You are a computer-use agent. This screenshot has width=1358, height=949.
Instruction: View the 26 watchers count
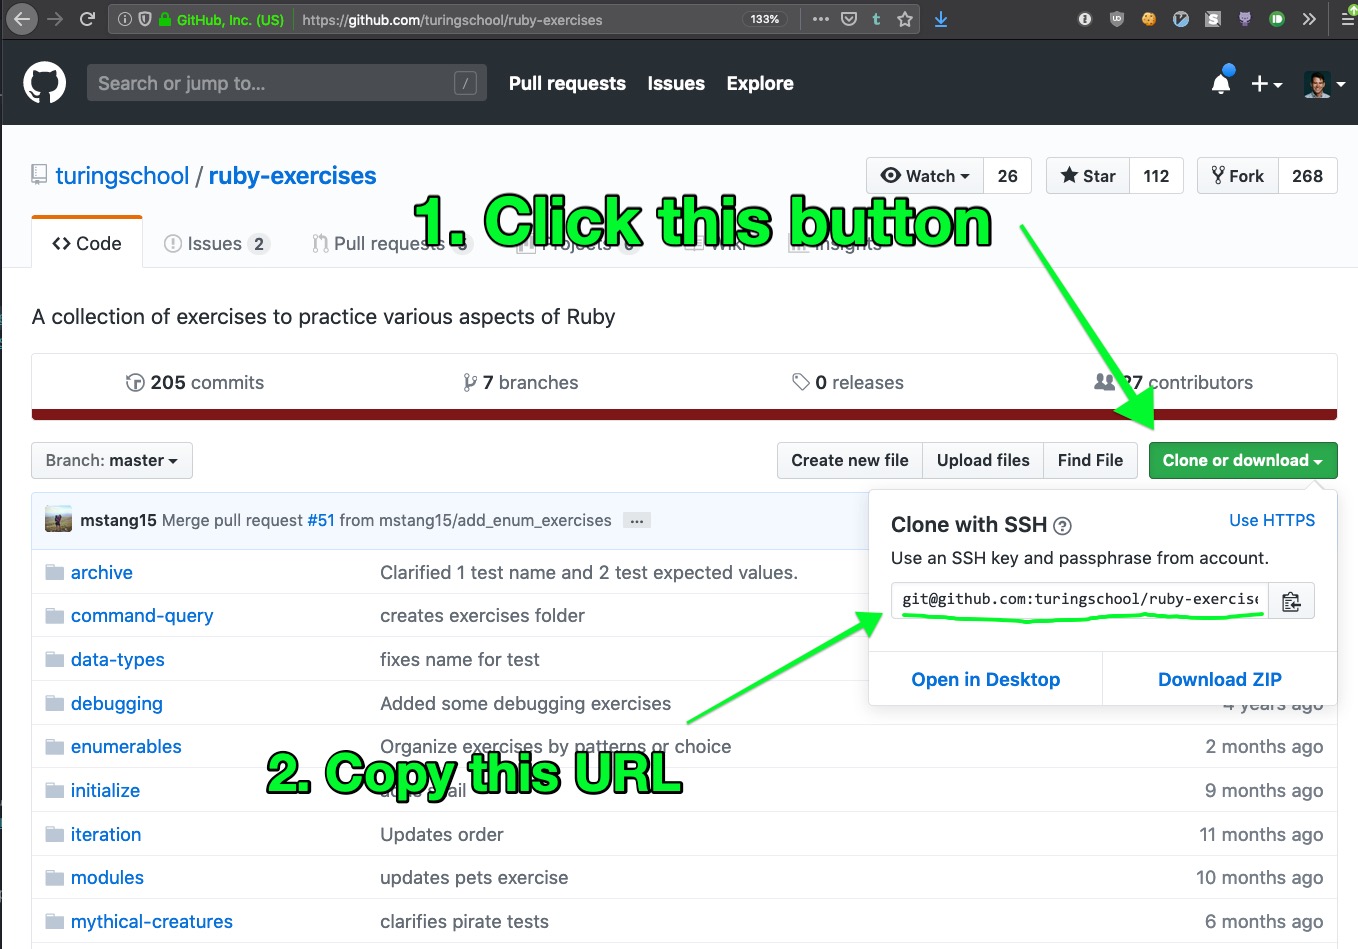[1007, 176]
